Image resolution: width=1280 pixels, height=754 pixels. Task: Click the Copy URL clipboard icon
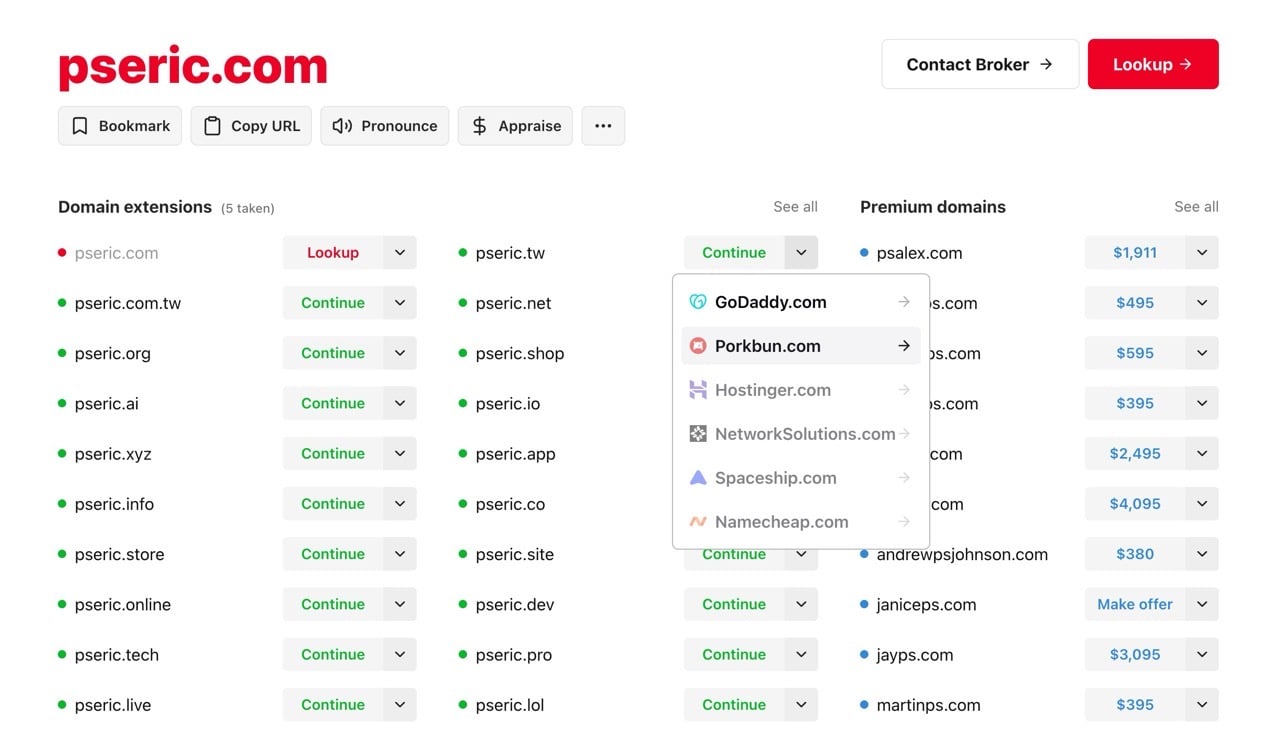(x=211, y=125)
